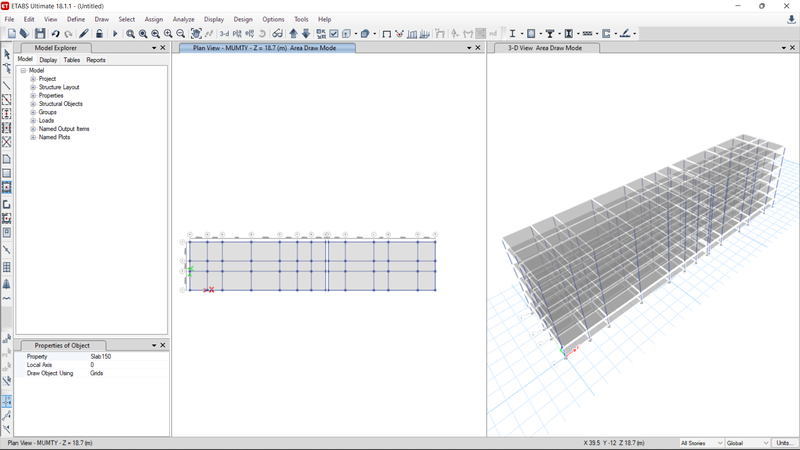The height and width of the screenshot is (450, 800).
Task: Click the pencil-on-line draw icon in toolbar
Action: click(625, 34)
